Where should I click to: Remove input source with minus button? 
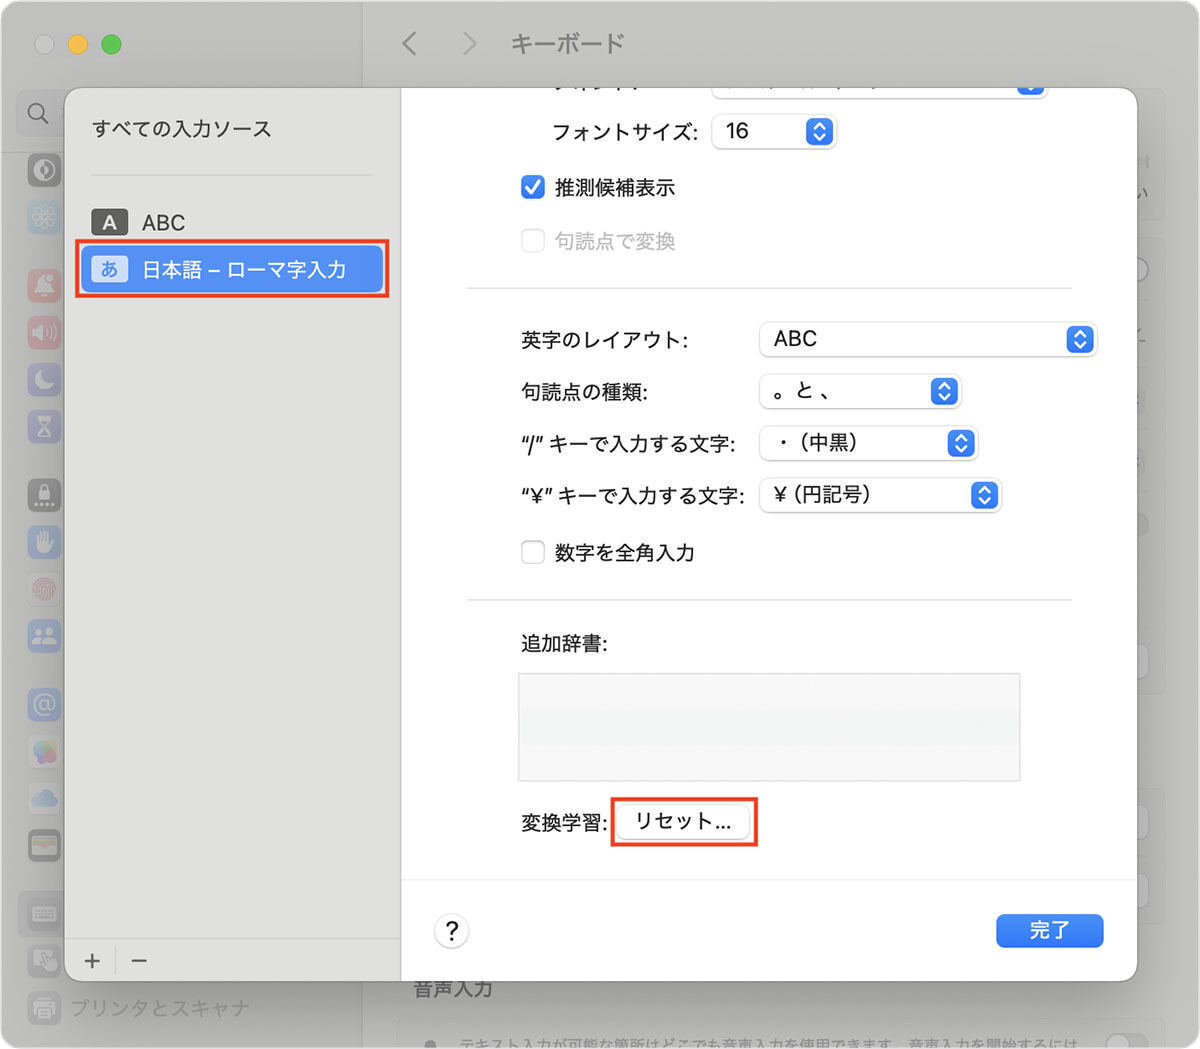(139, 961)
